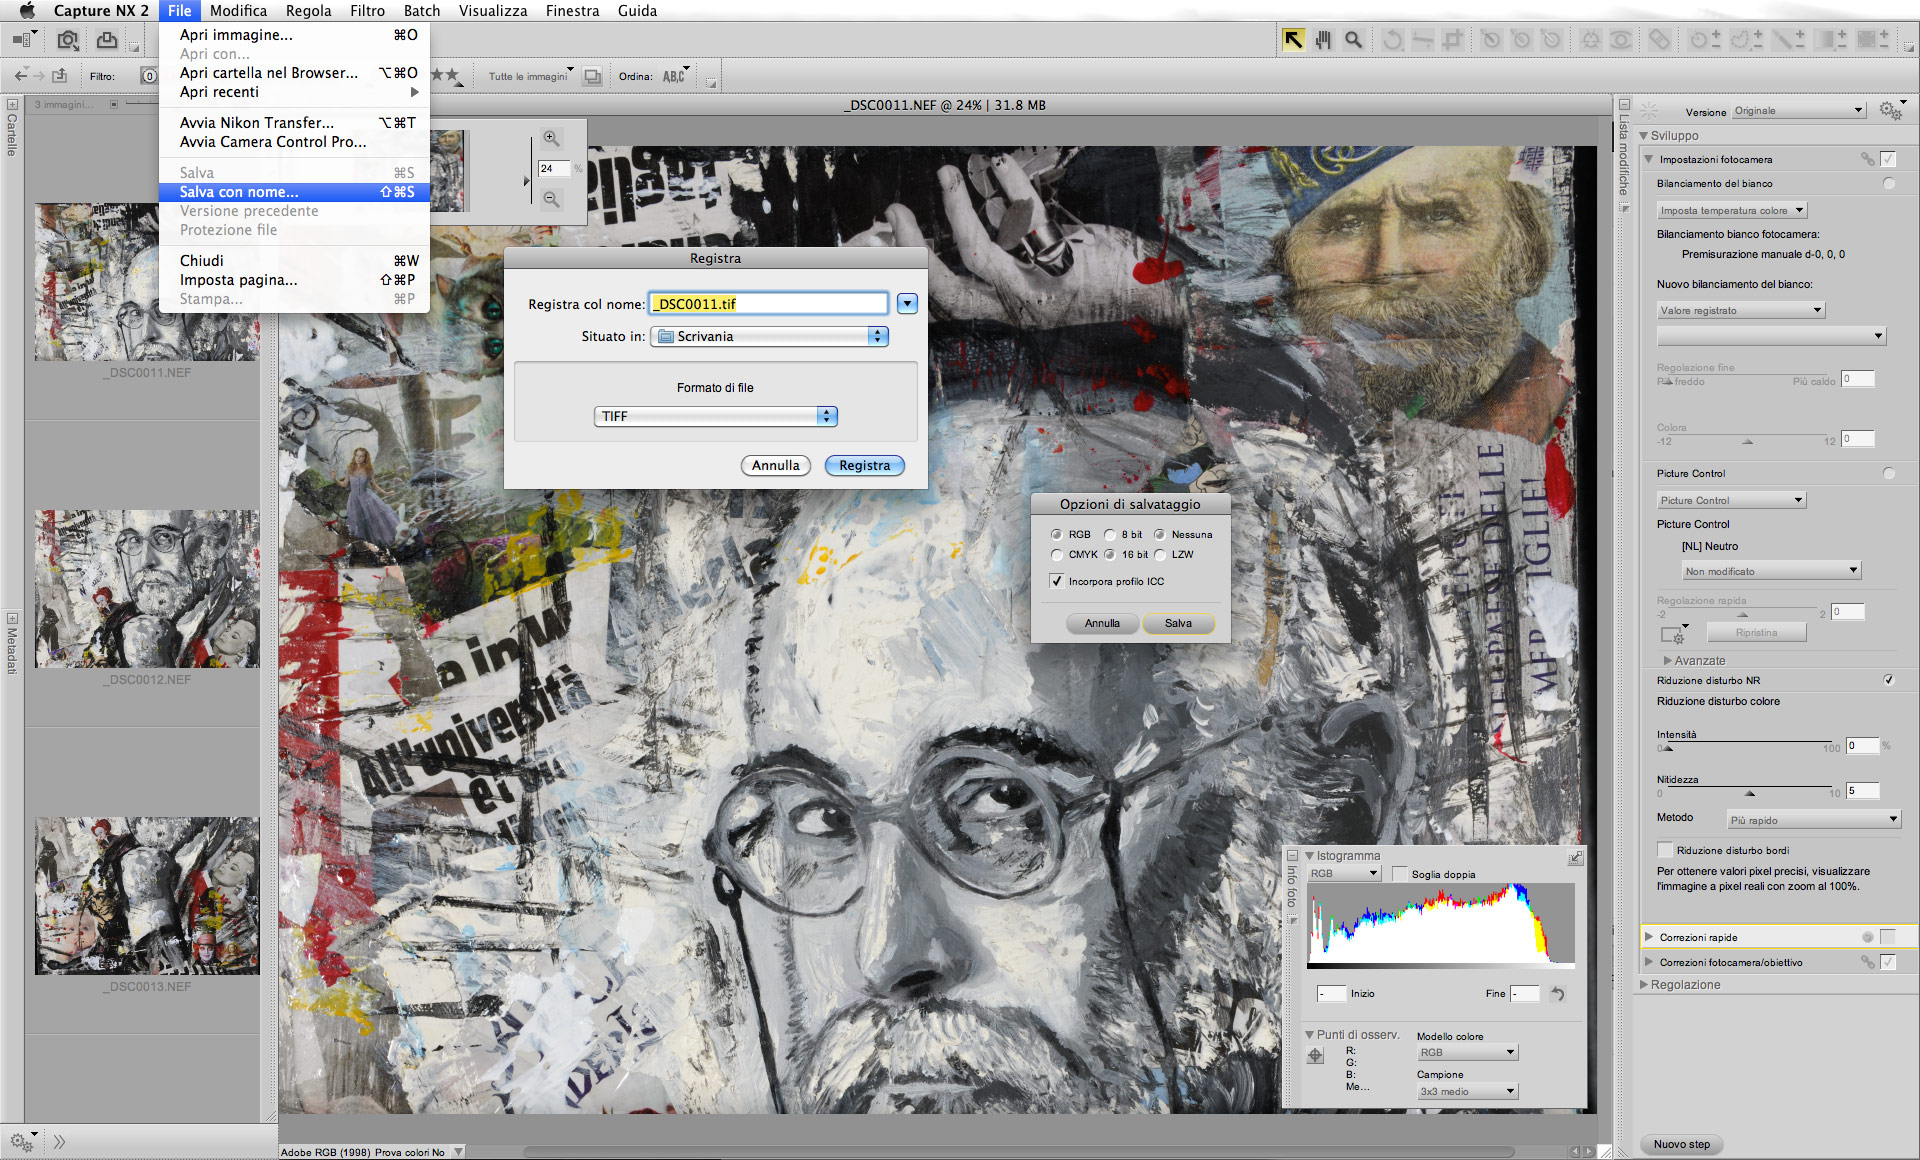Click the Intensità slider track
1920x1160 pixels.
1748,742
